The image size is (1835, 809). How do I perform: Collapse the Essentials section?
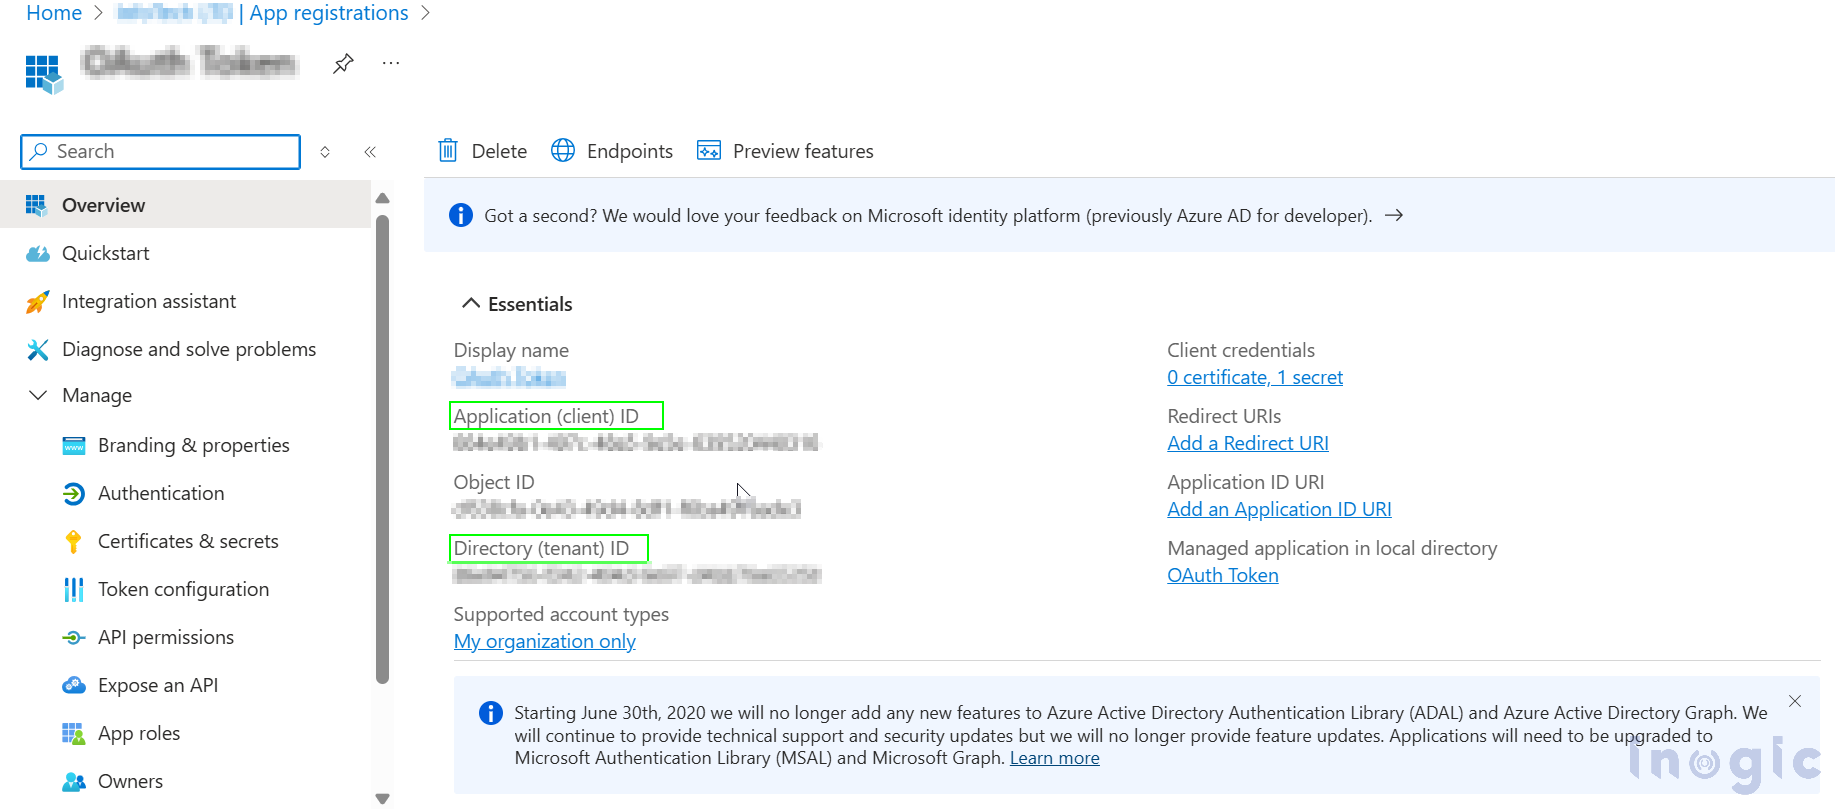470,304
